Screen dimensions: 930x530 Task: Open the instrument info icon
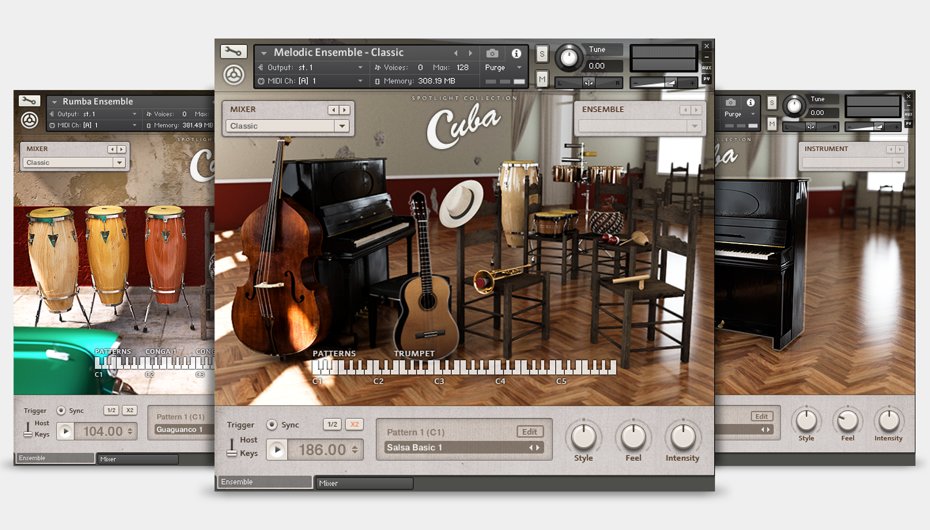(x=516, y=53)
